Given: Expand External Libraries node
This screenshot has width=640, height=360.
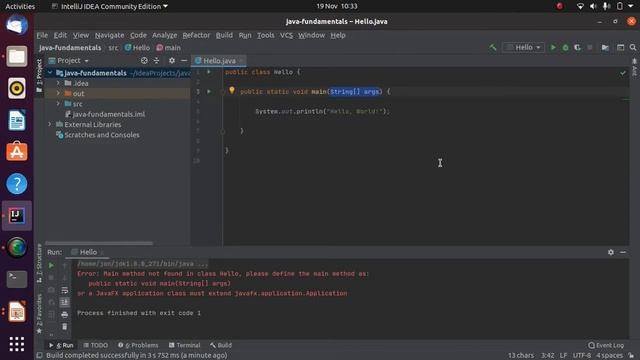Looking at the screenshot, I should 50,124.
